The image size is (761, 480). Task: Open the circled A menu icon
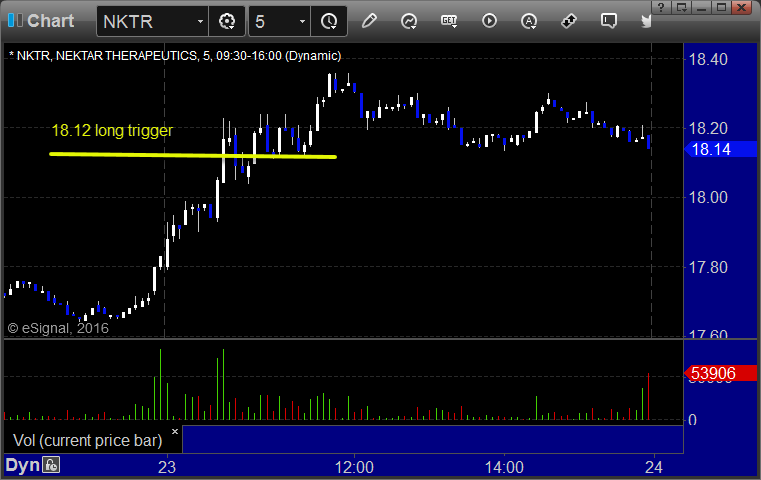(x=529, y=21)
